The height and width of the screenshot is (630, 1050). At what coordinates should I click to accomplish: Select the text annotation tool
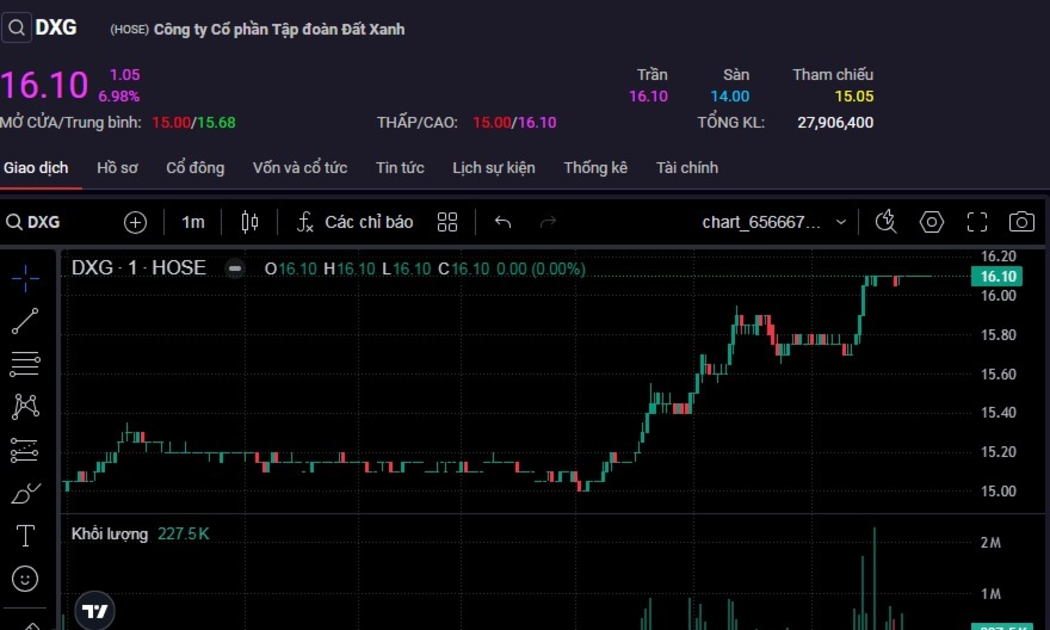coord(25,536)
